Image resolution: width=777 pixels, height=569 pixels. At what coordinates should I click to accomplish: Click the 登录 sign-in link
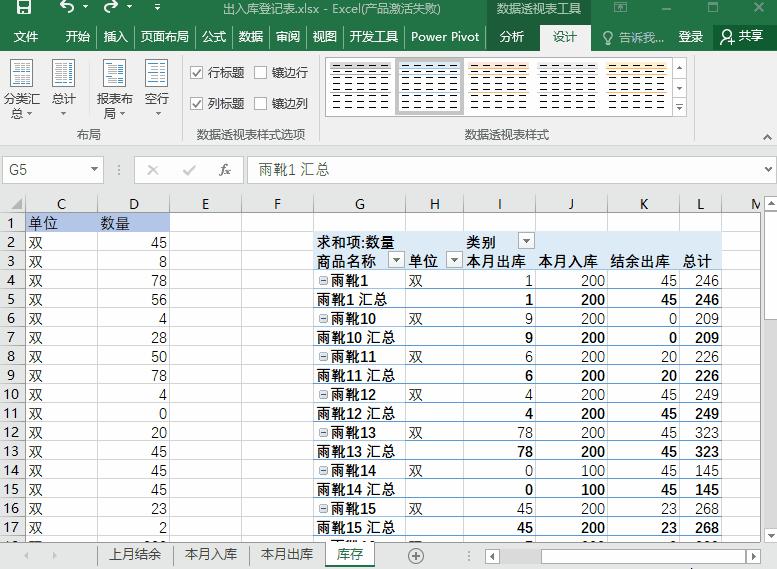690,37
